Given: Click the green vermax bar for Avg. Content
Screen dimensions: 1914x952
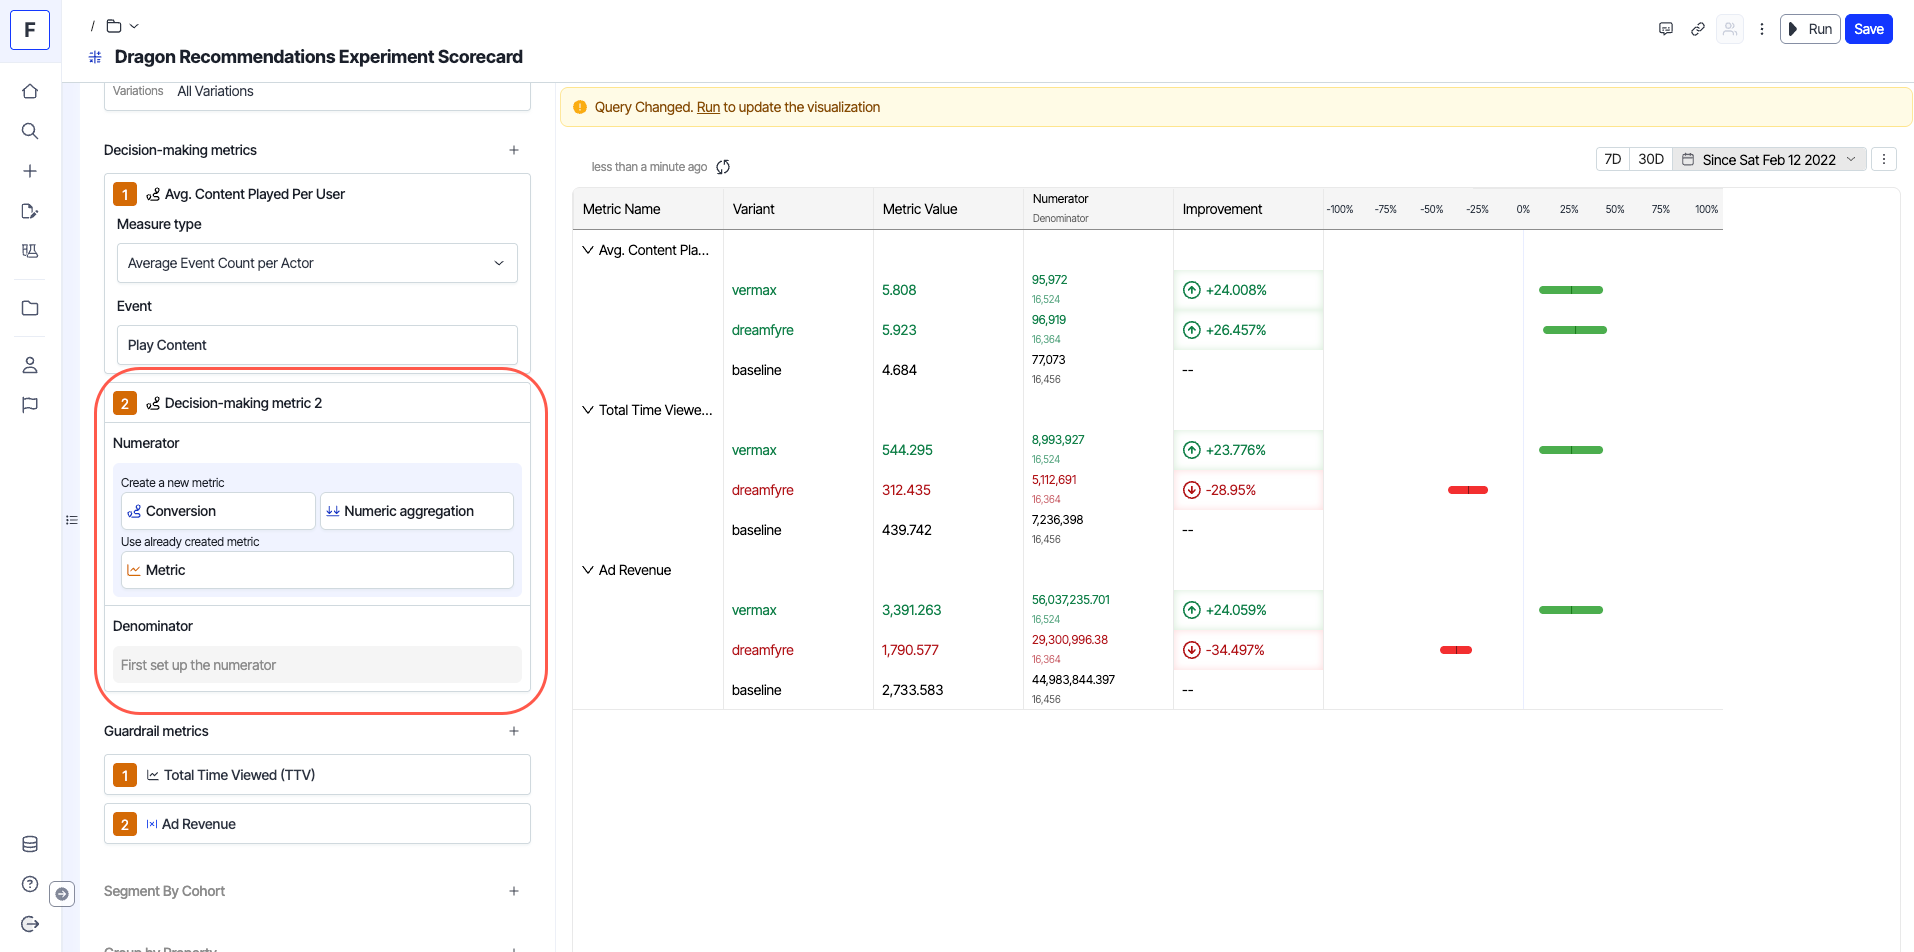Looking at the screenshot, I should pos(1571,290).
